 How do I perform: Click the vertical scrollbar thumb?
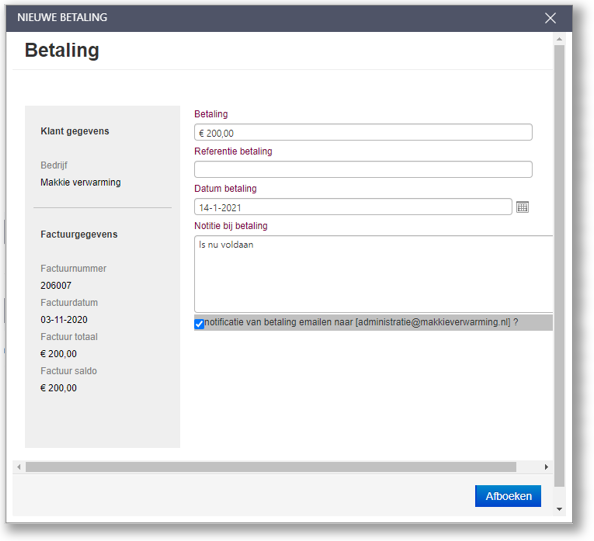(559, 266)
